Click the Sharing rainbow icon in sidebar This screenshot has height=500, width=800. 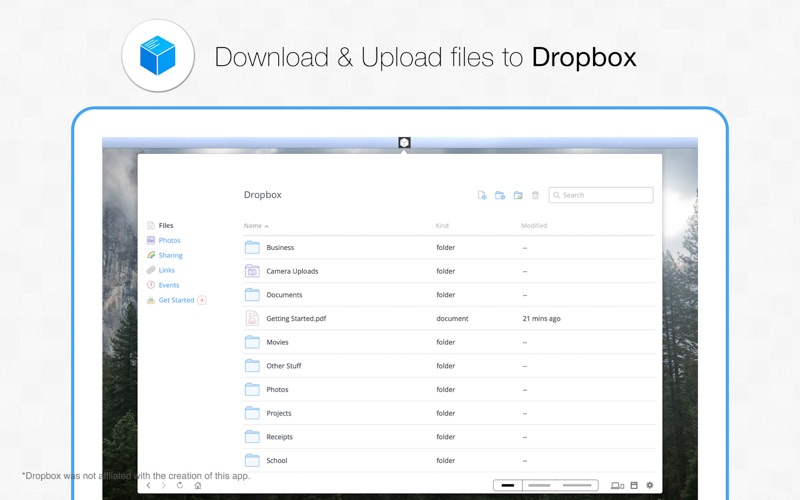151,255
